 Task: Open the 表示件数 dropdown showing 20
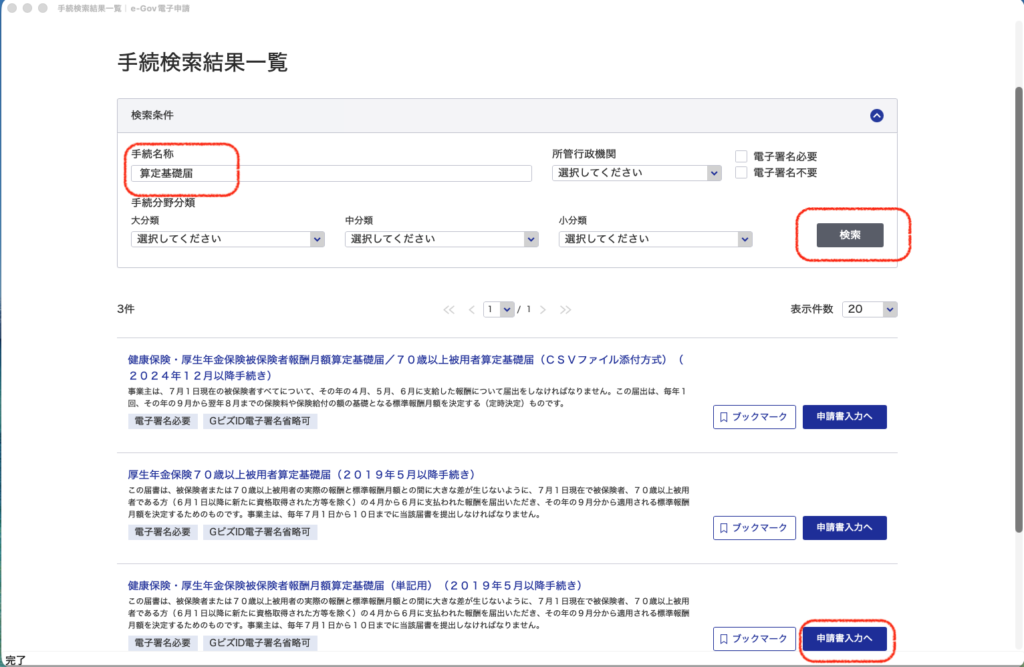point(869,309)
